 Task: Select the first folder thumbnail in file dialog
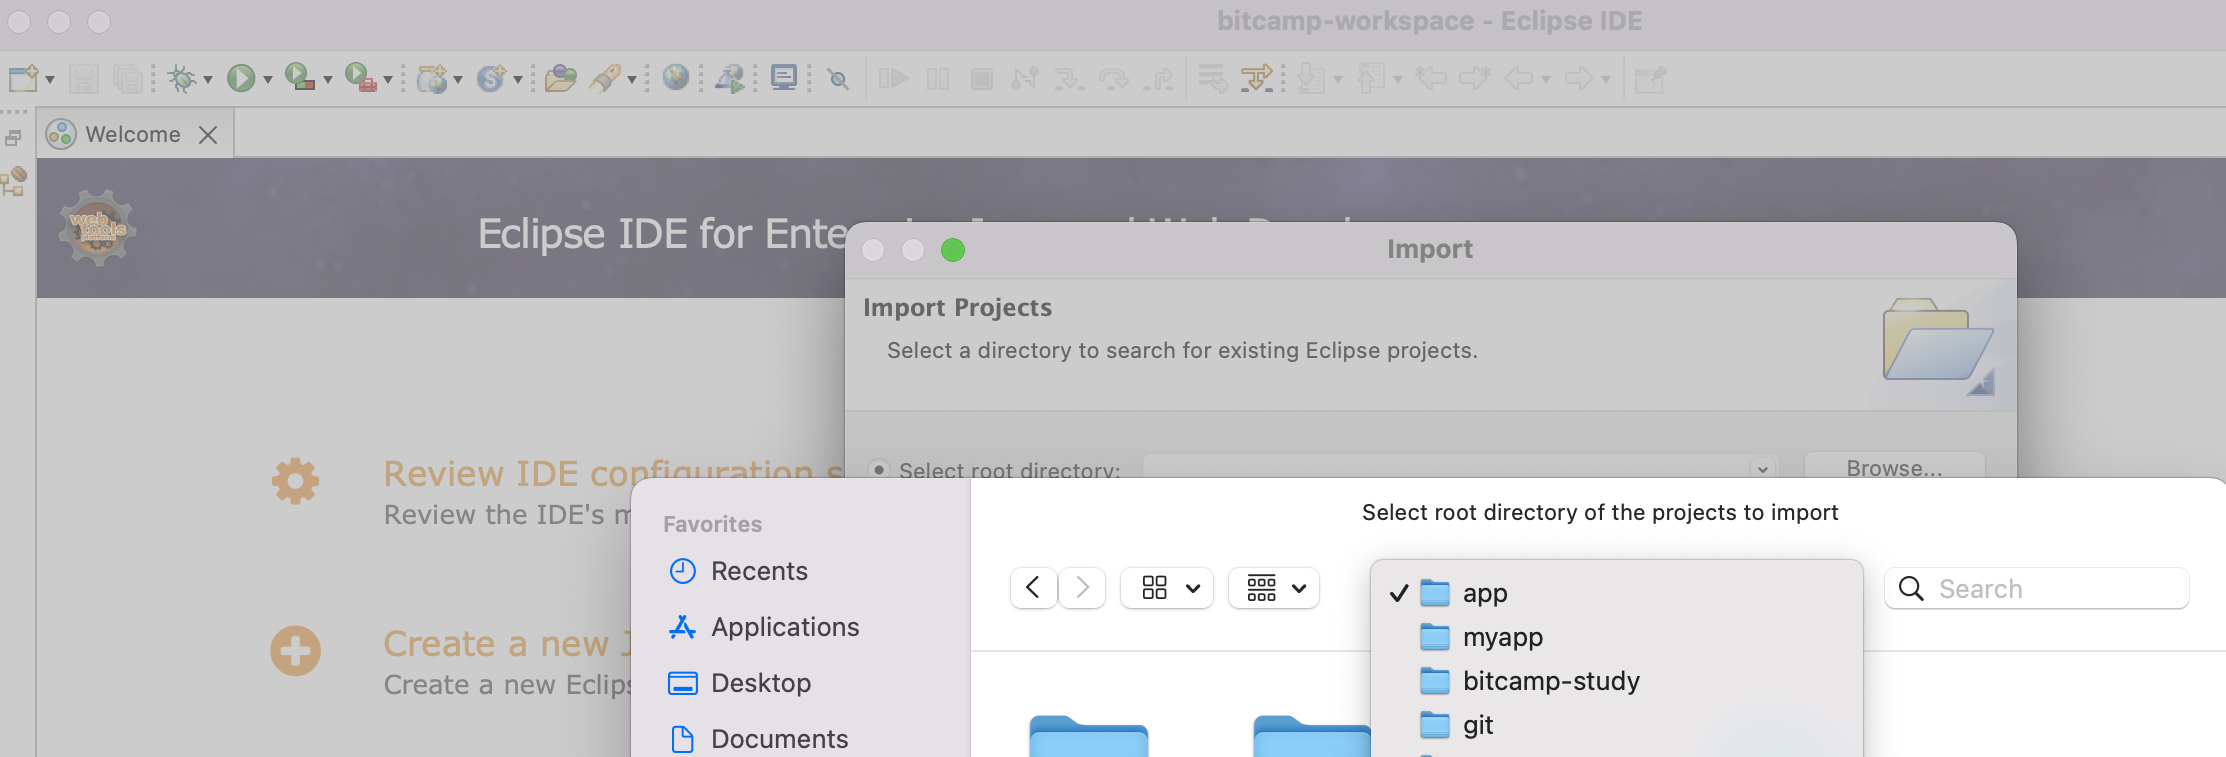coord(1089,736)
